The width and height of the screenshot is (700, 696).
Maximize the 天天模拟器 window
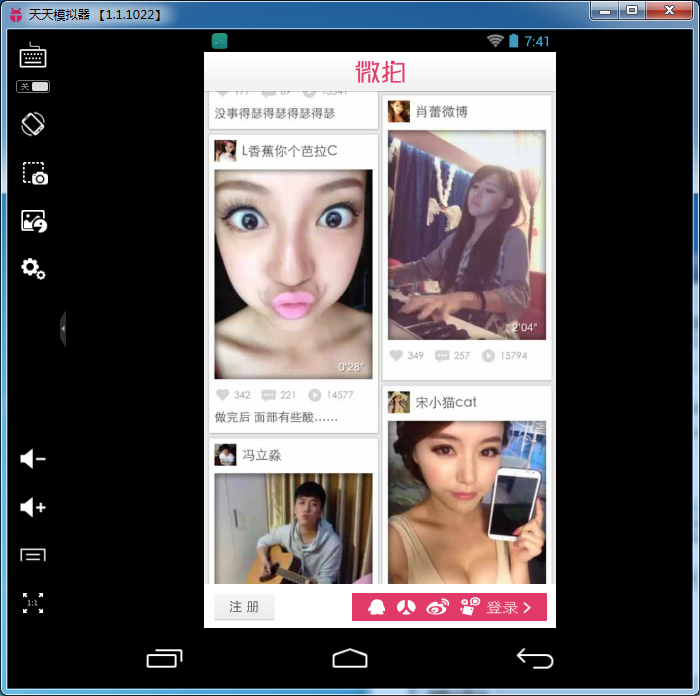pyautogui.click(x=632, y=11)
